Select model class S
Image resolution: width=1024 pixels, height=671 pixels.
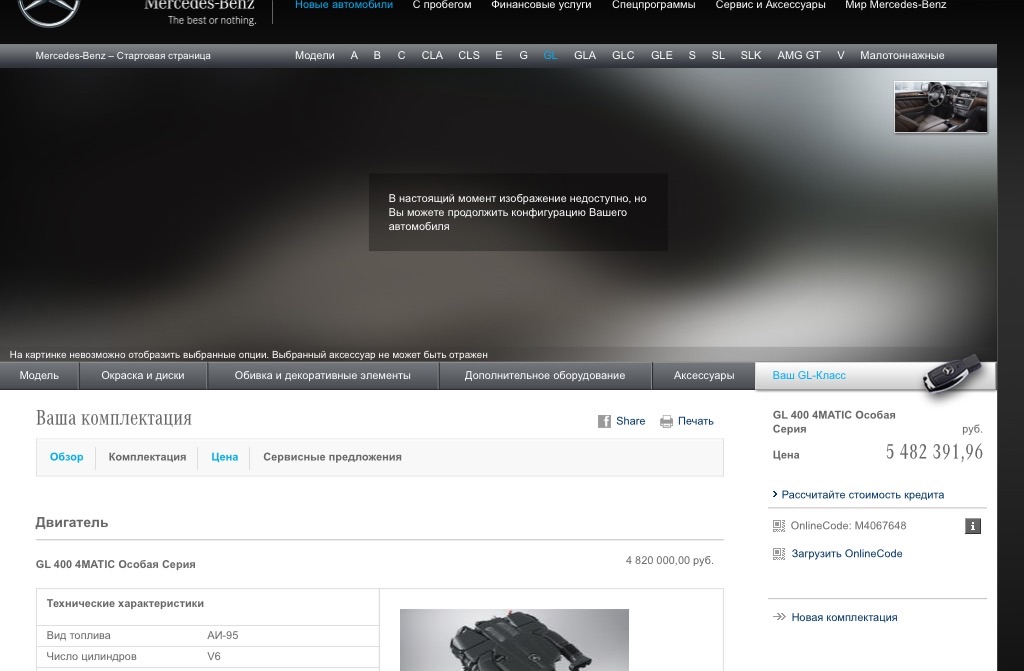[692, 56]
